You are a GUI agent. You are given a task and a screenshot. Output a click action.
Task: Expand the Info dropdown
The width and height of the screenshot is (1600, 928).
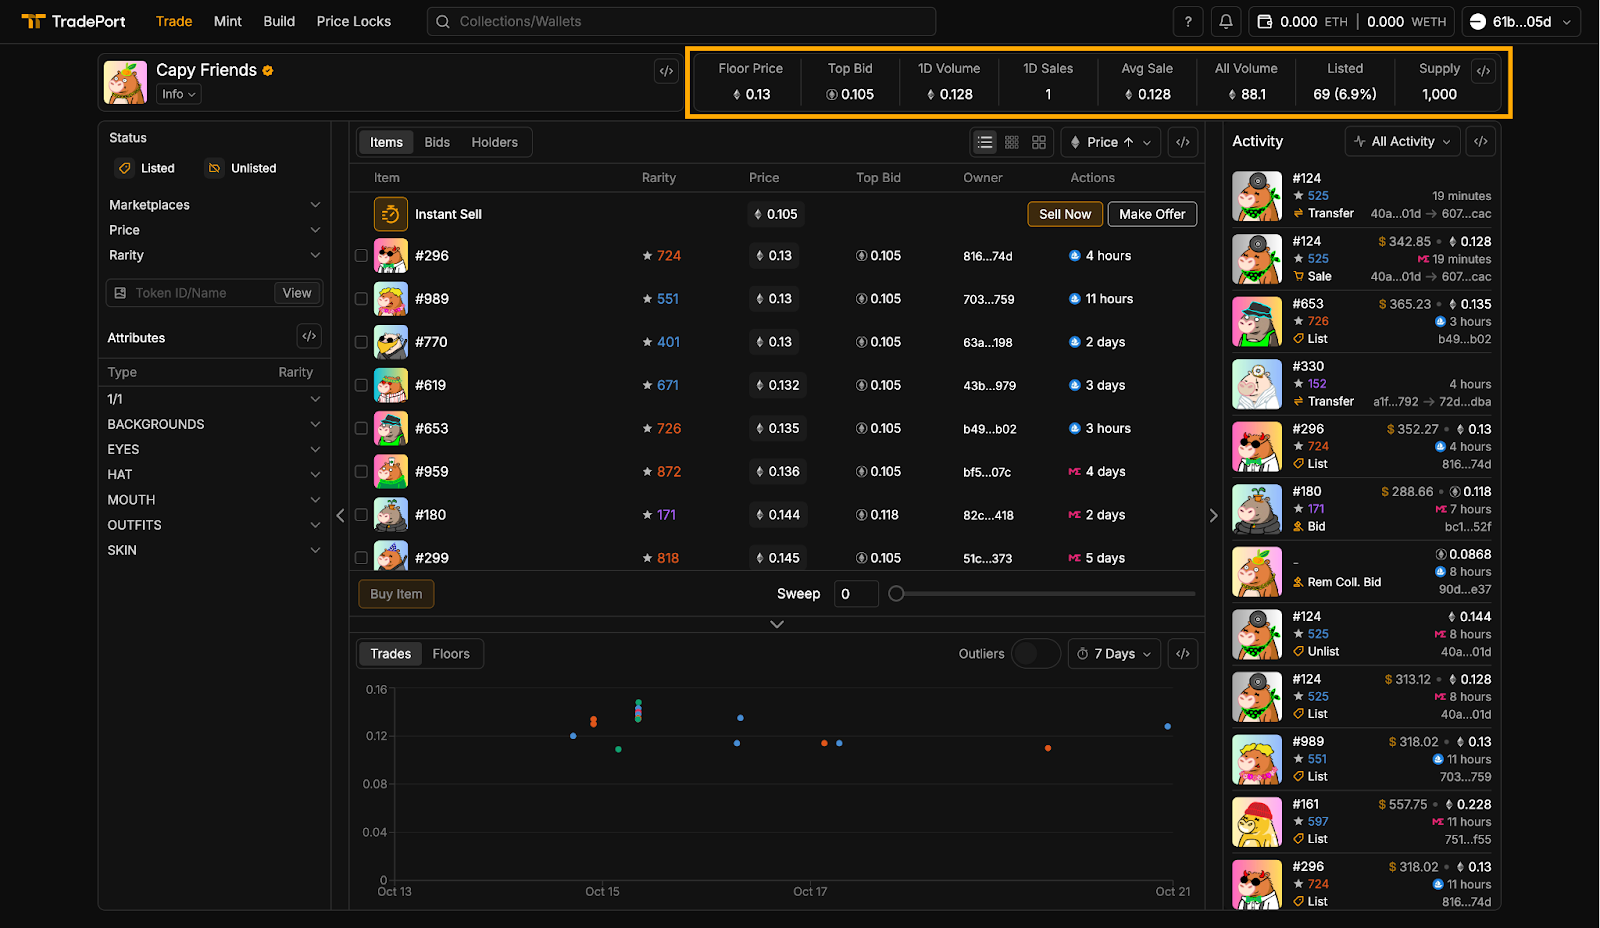tap(179, 94)
